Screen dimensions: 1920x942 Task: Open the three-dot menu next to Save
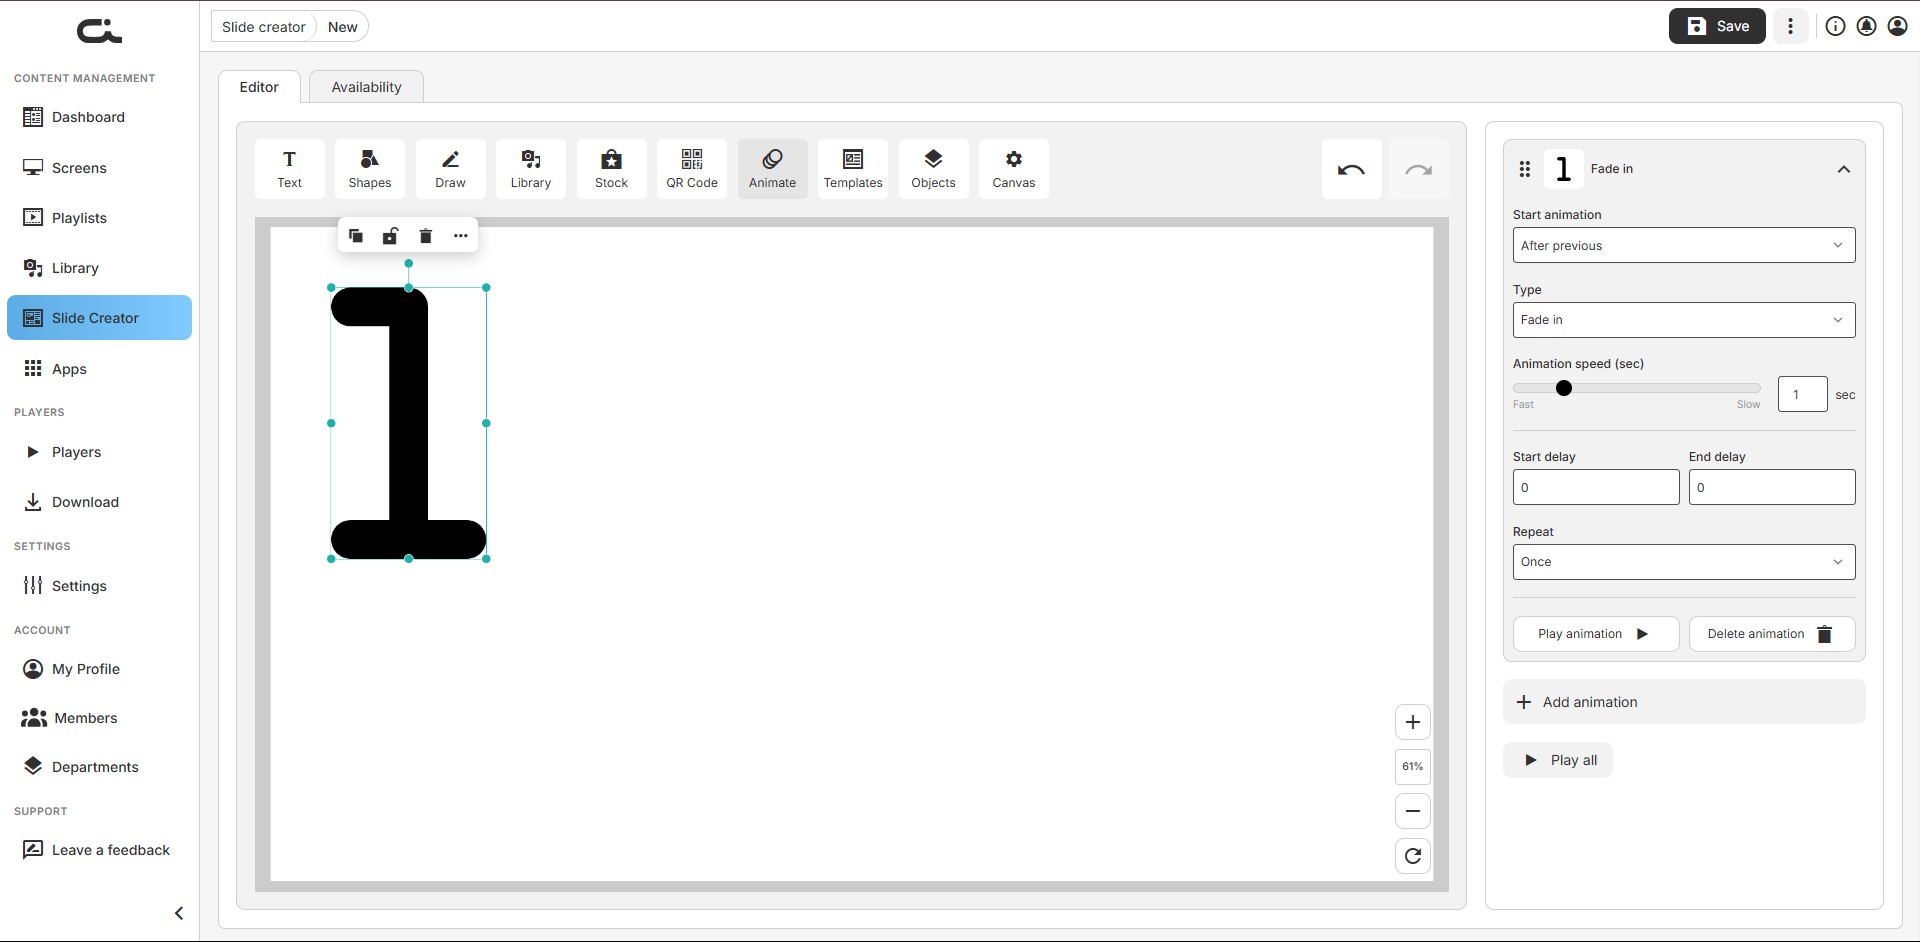(1790, 27)
